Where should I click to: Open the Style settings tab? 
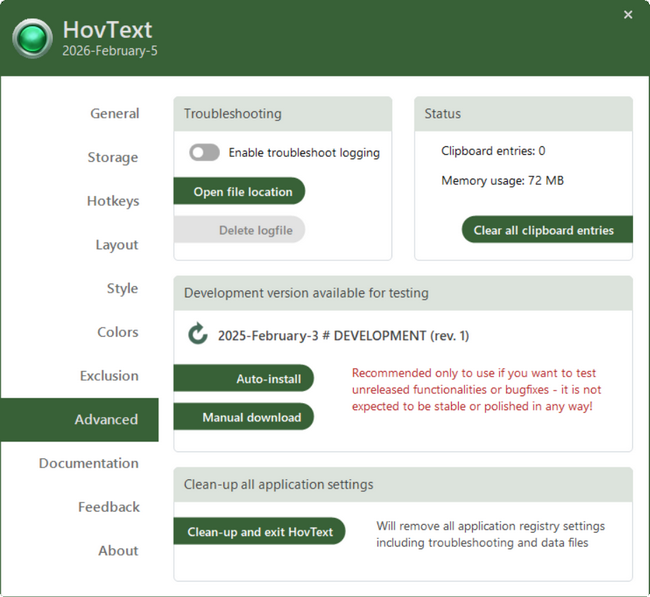tap(122, 289)
